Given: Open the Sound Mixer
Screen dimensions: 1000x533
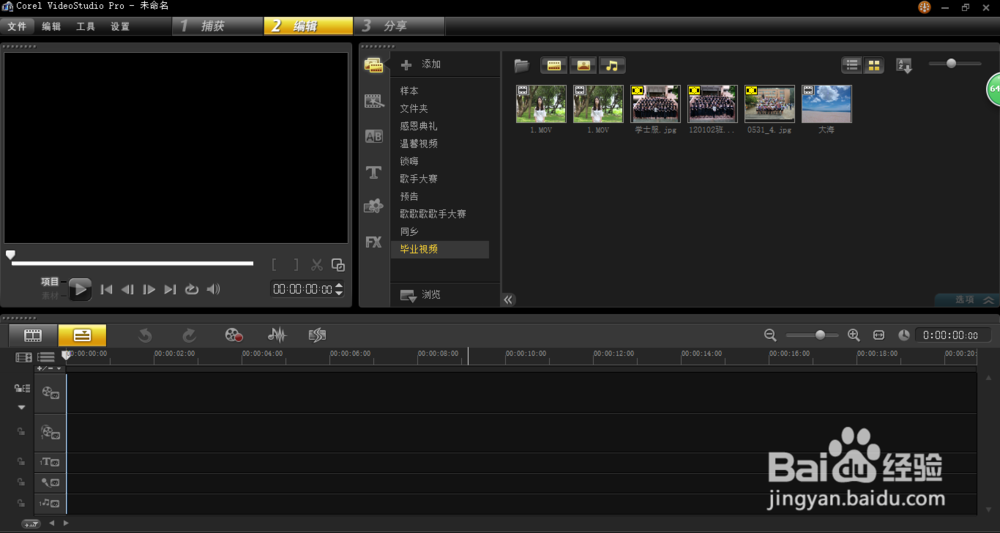Looking at the screenshot, I should click(x=276, y=335).
